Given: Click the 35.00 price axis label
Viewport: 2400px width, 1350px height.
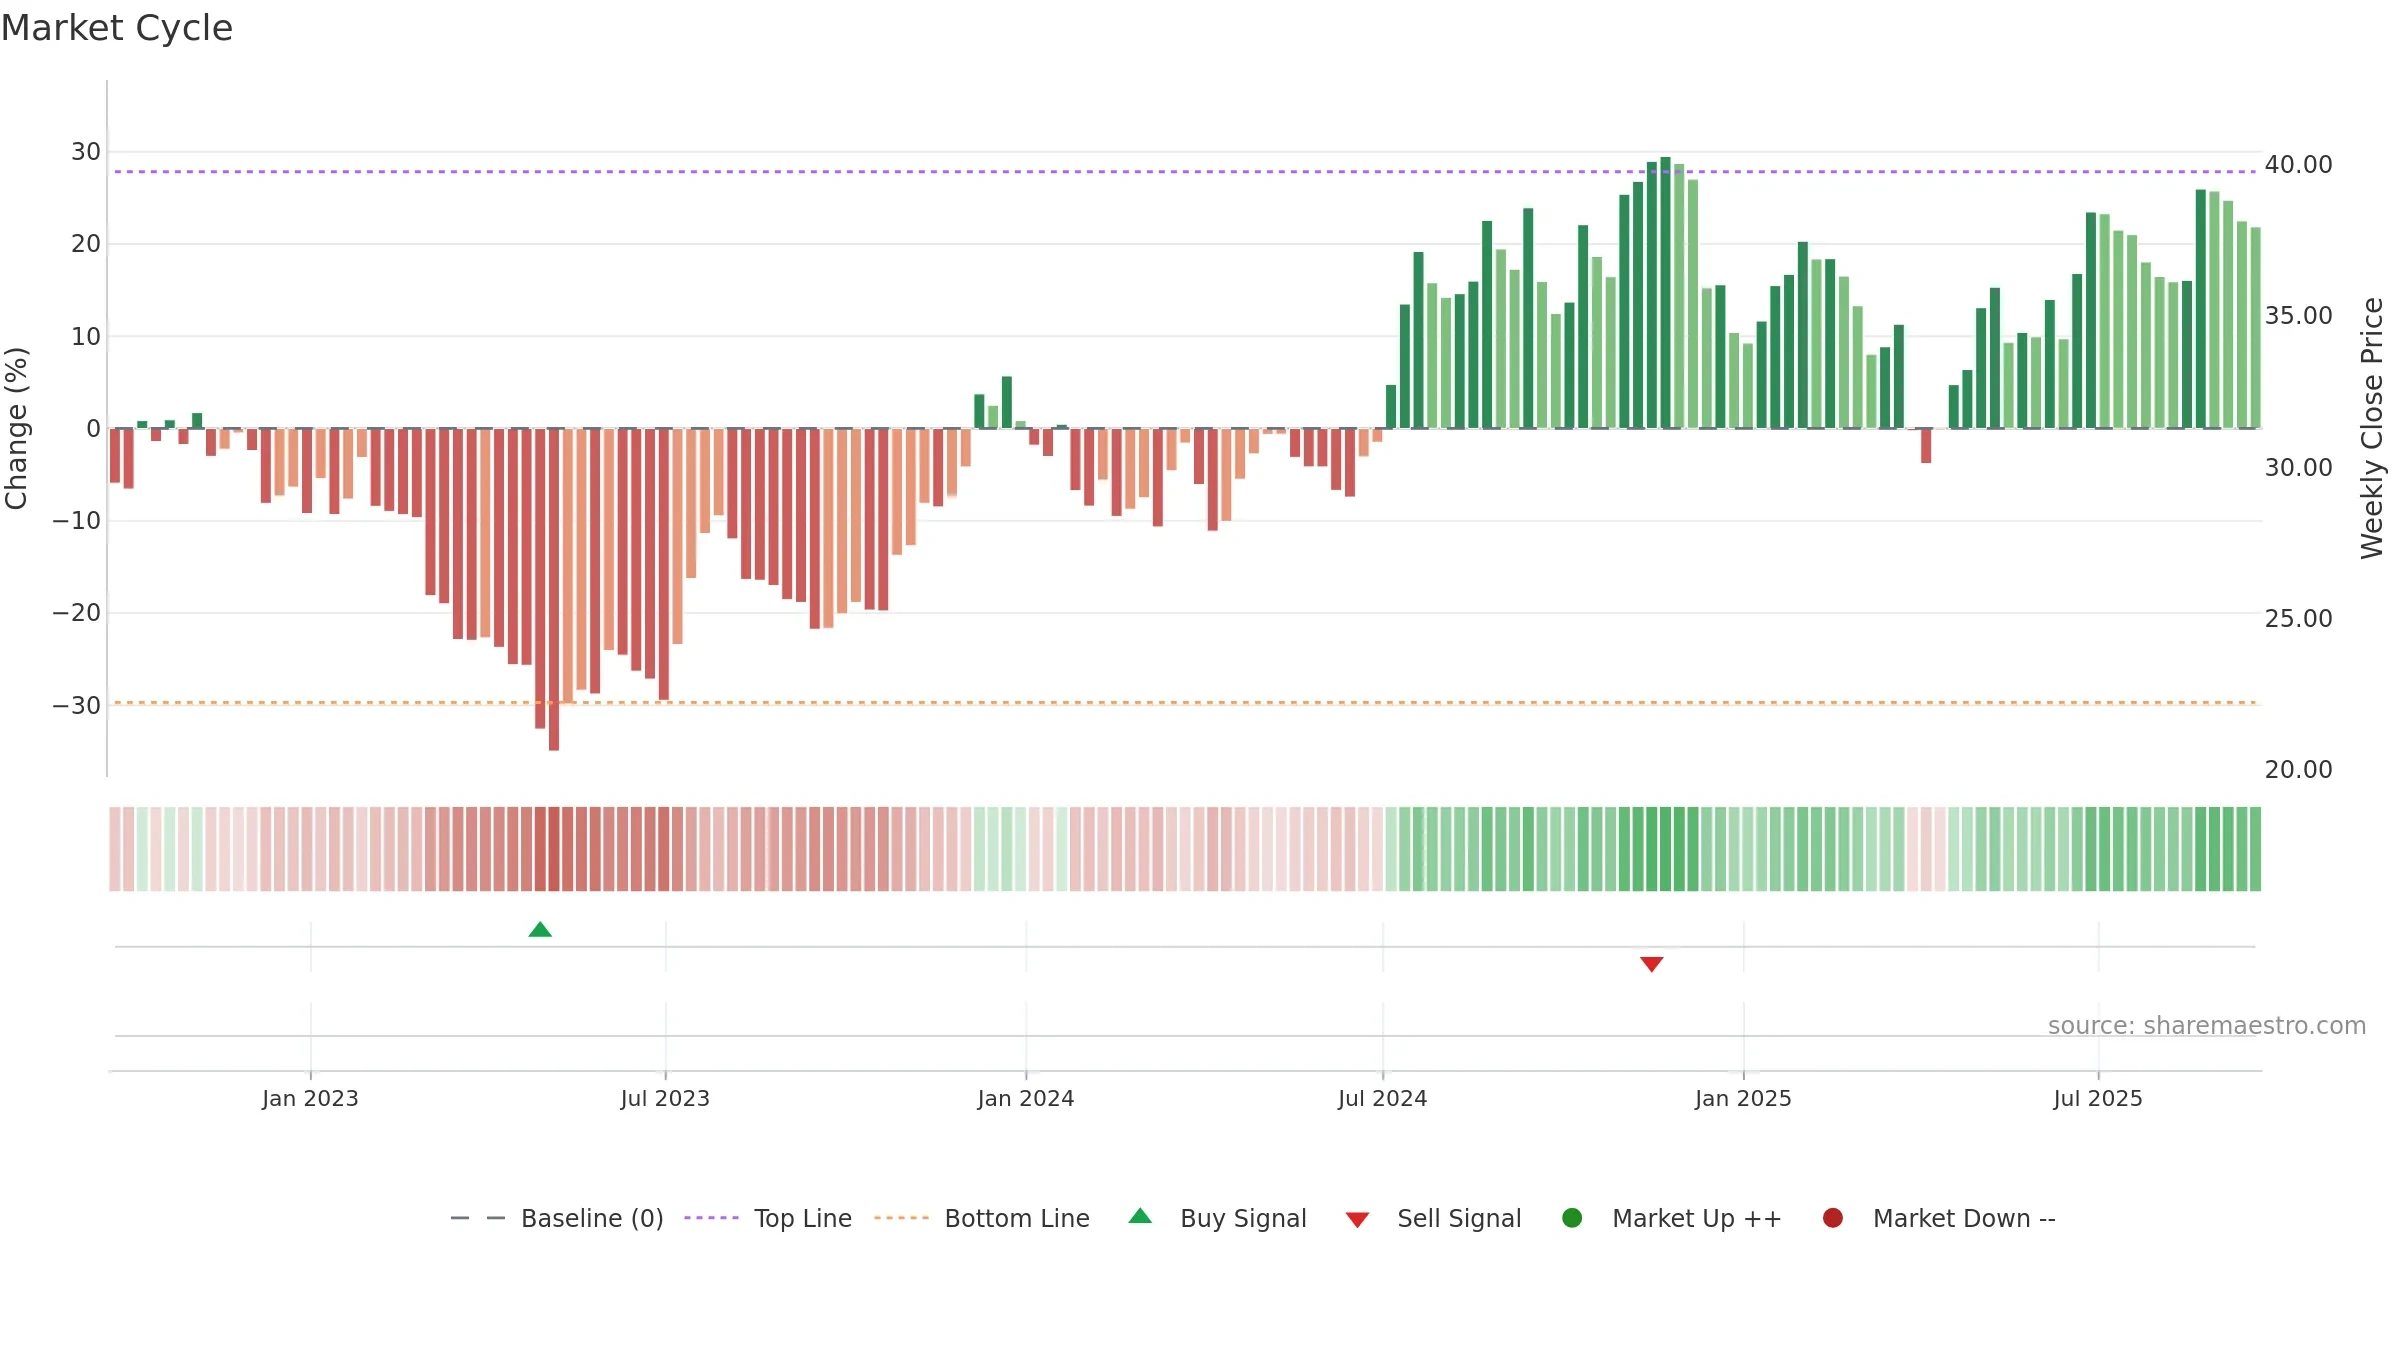Looking at the screenshot, I should click(x=2298, y=316).
